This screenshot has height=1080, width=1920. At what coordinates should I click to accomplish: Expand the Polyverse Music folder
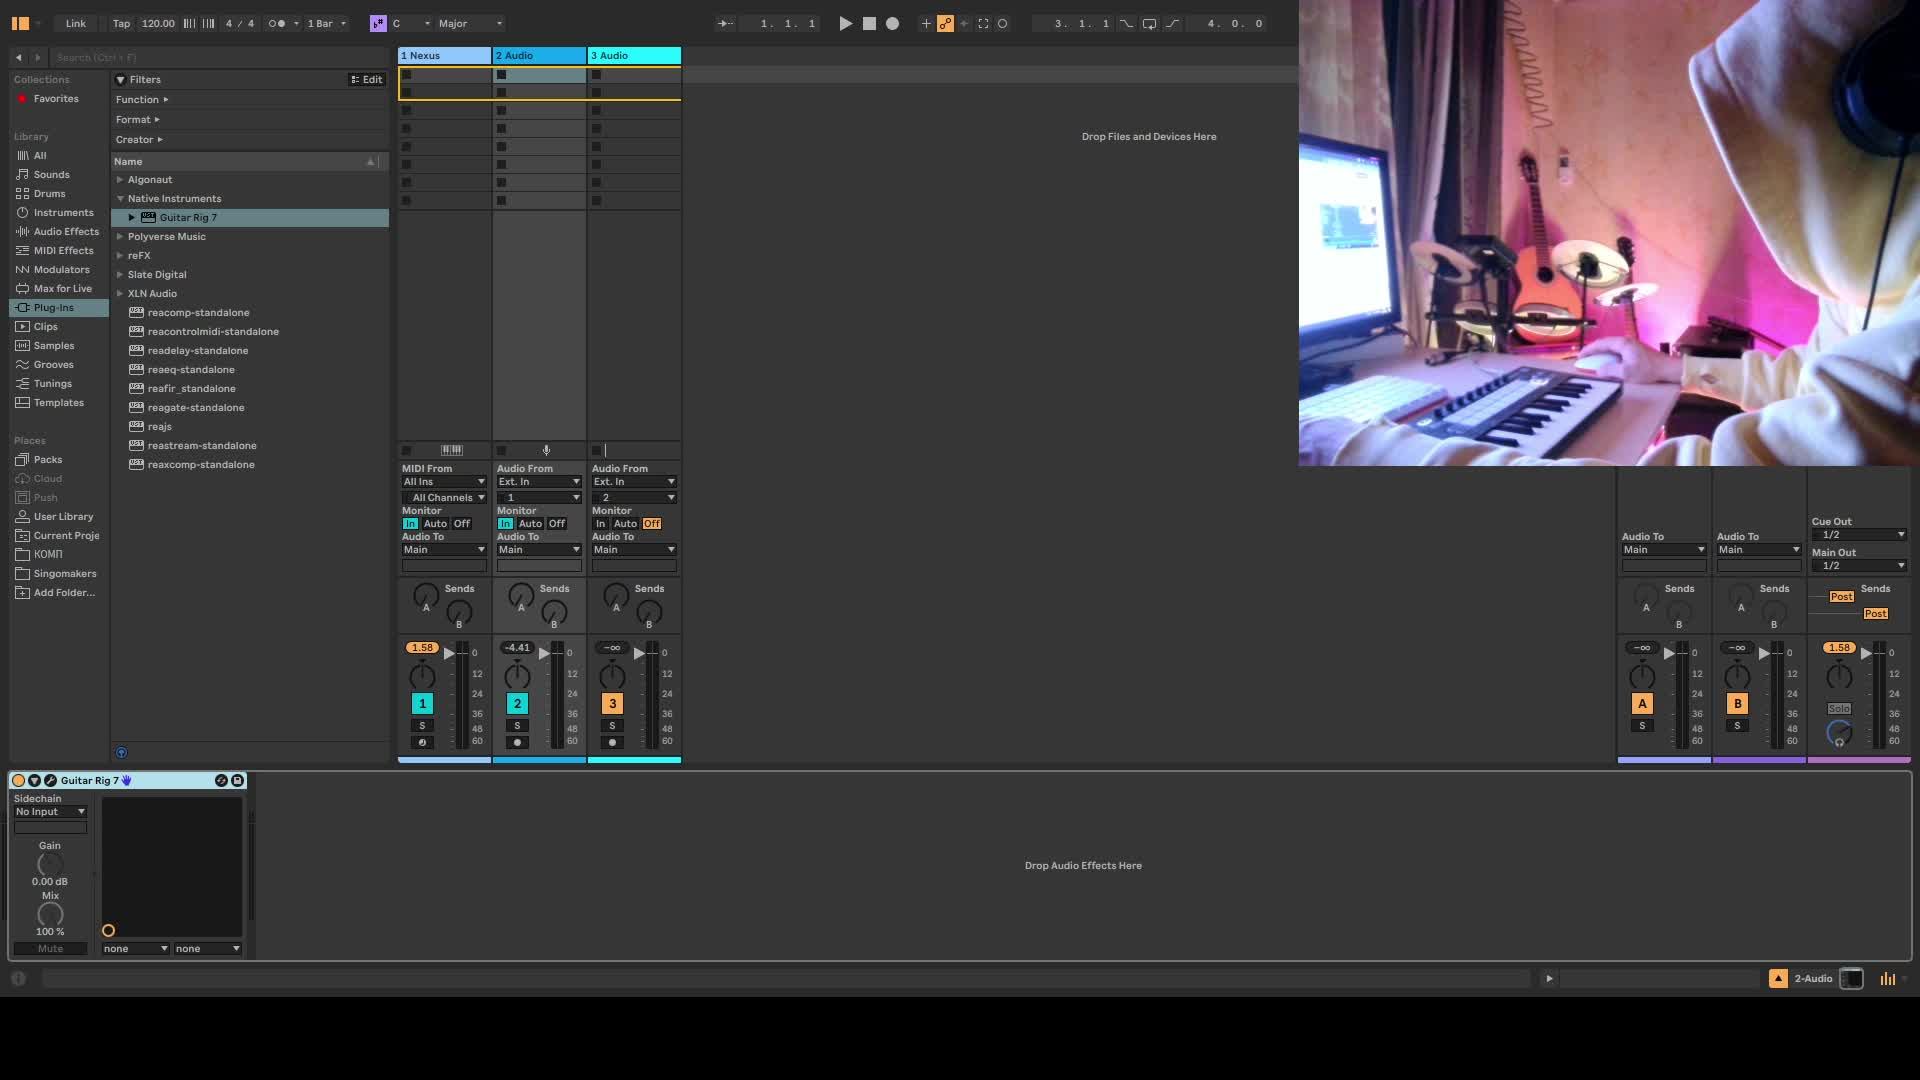[120, 237]
